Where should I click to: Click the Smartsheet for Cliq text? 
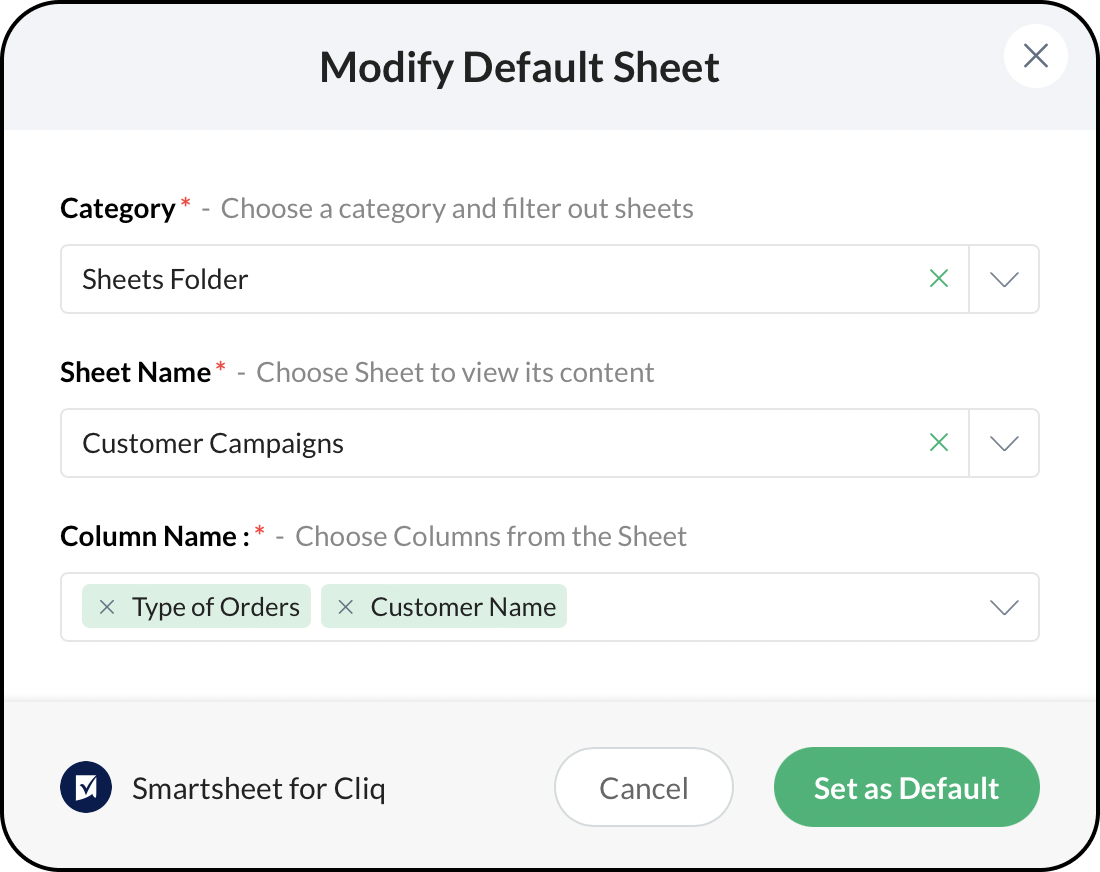tap(258, 789)
